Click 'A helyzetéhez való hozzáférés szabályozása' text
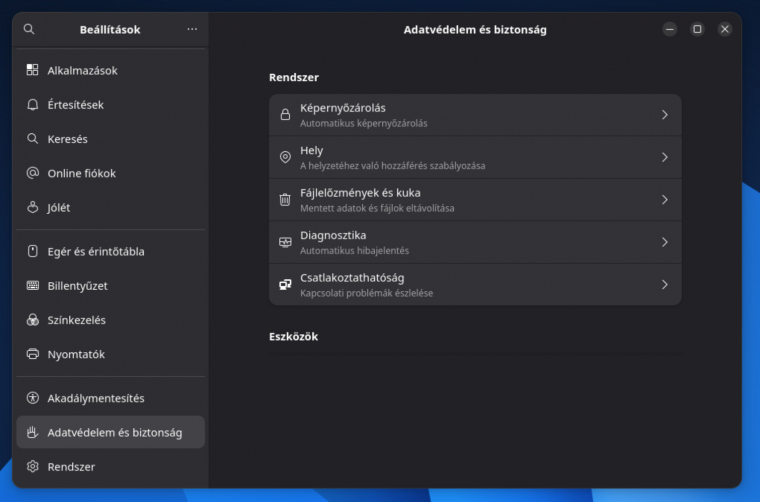760x502 pixels. (393, 166)
